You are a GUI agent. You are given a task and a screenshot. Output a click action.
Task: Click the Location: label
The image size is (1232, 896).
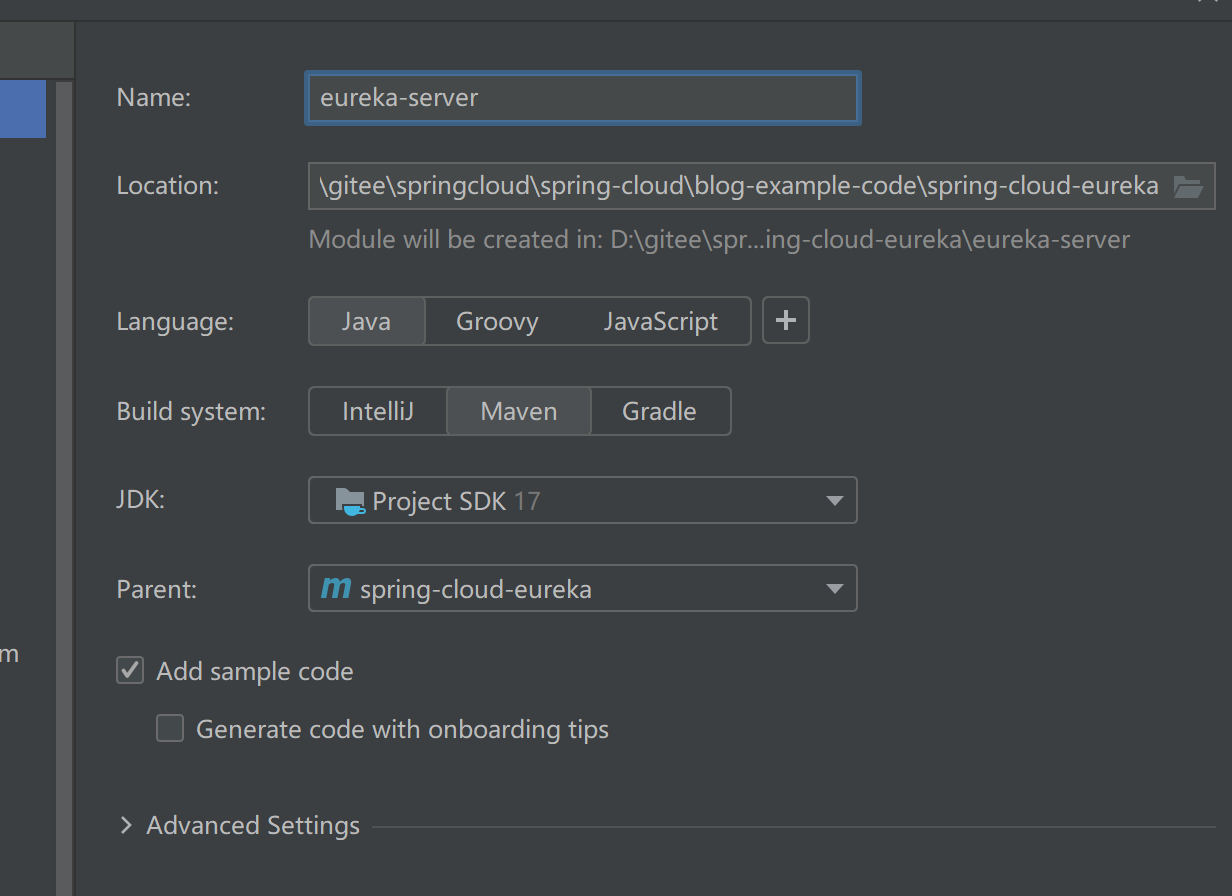(168, 186)
